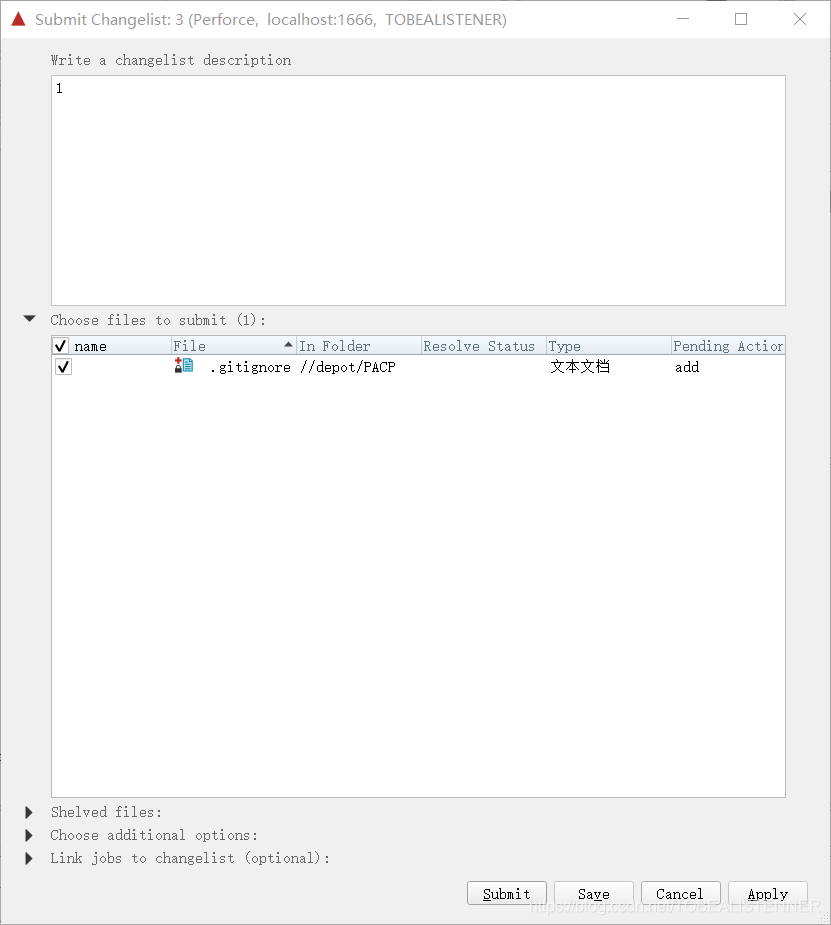Click the name column header
The height and width of the screenshot is (925, 831).
pos(90,346)
